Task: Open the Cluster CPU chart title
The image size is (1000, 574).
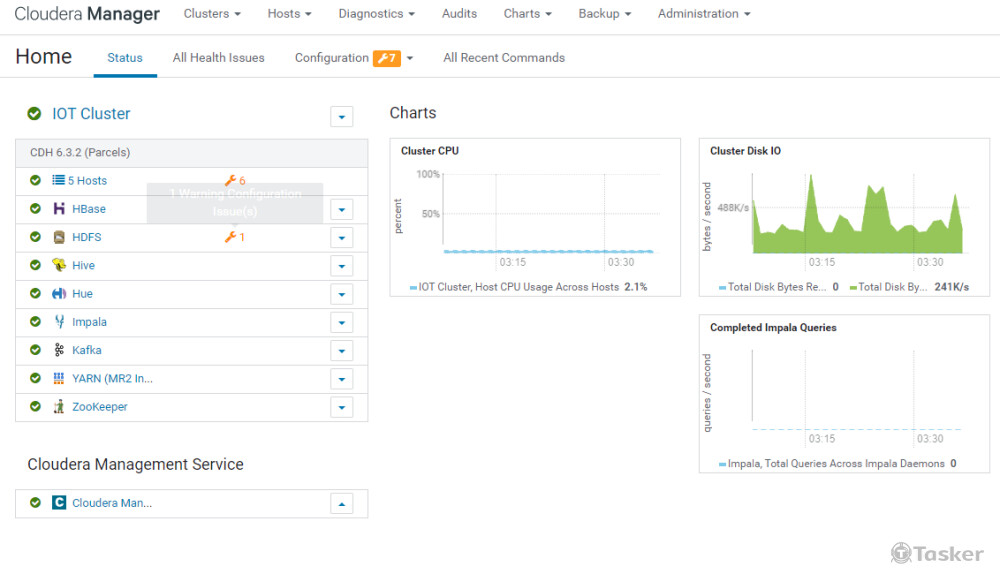Action: 430,151
